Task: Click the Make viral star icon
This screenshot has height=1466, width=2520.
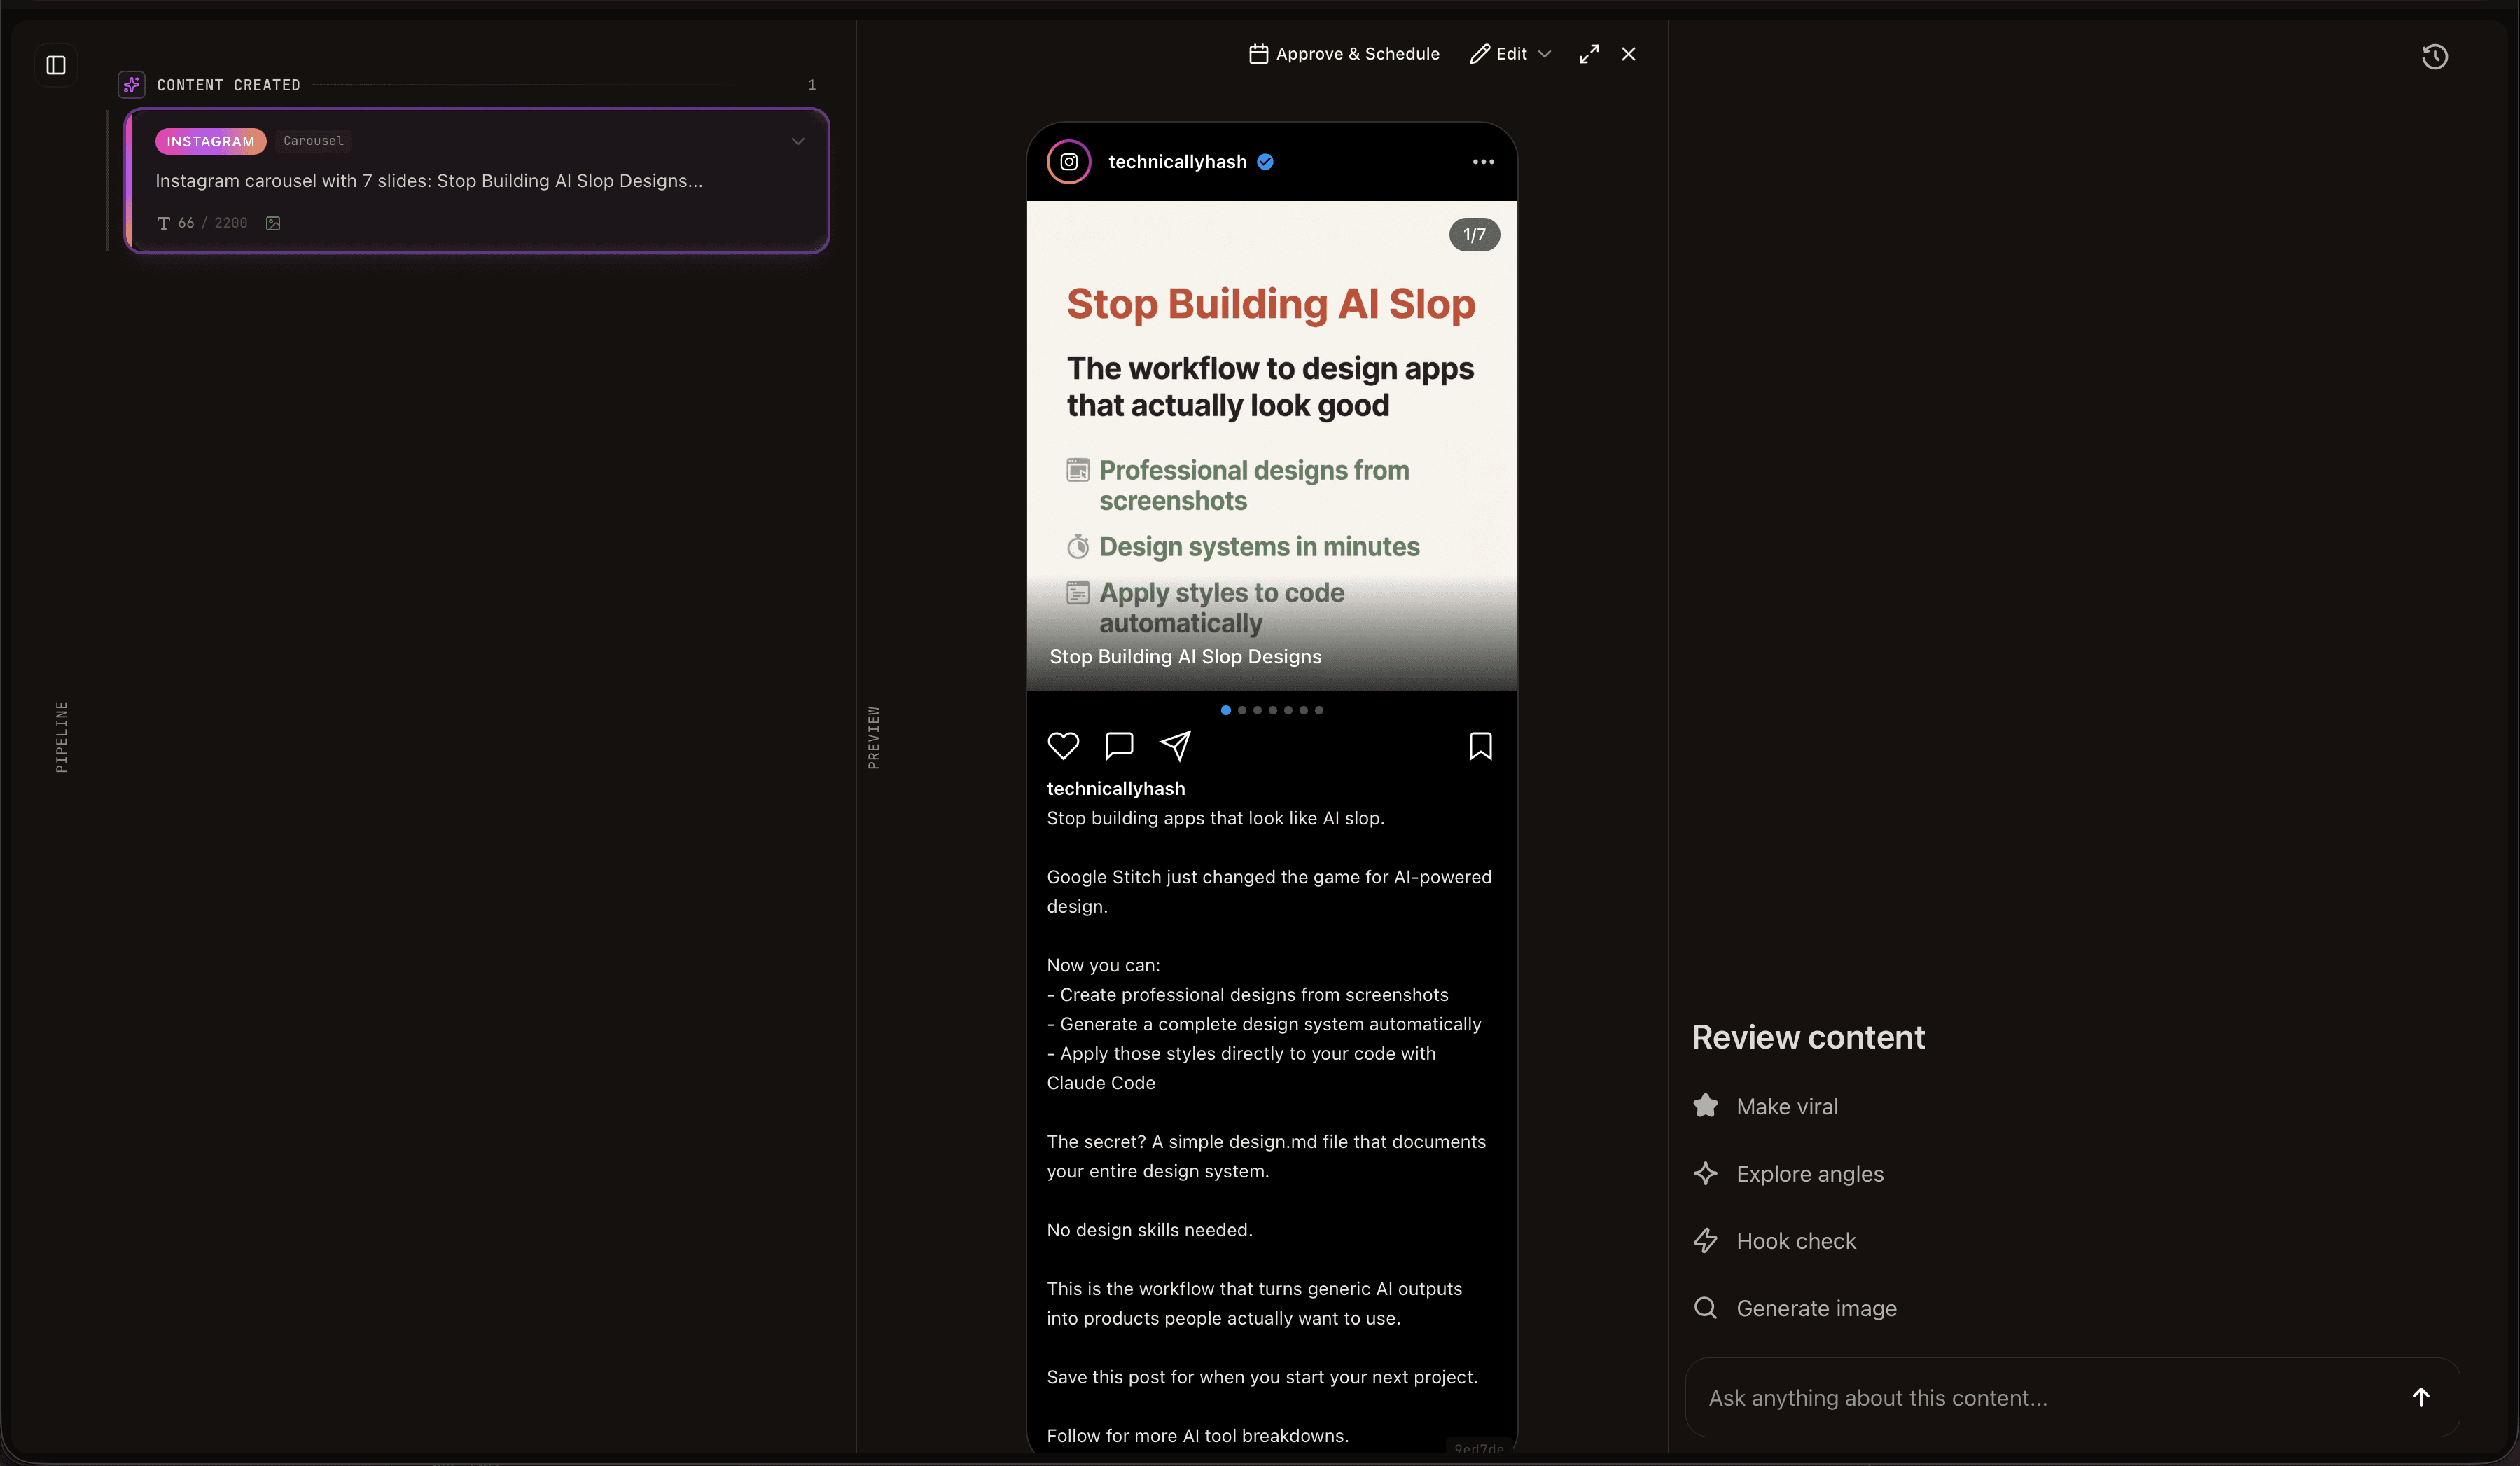Action: (x=1706, y=1106)
